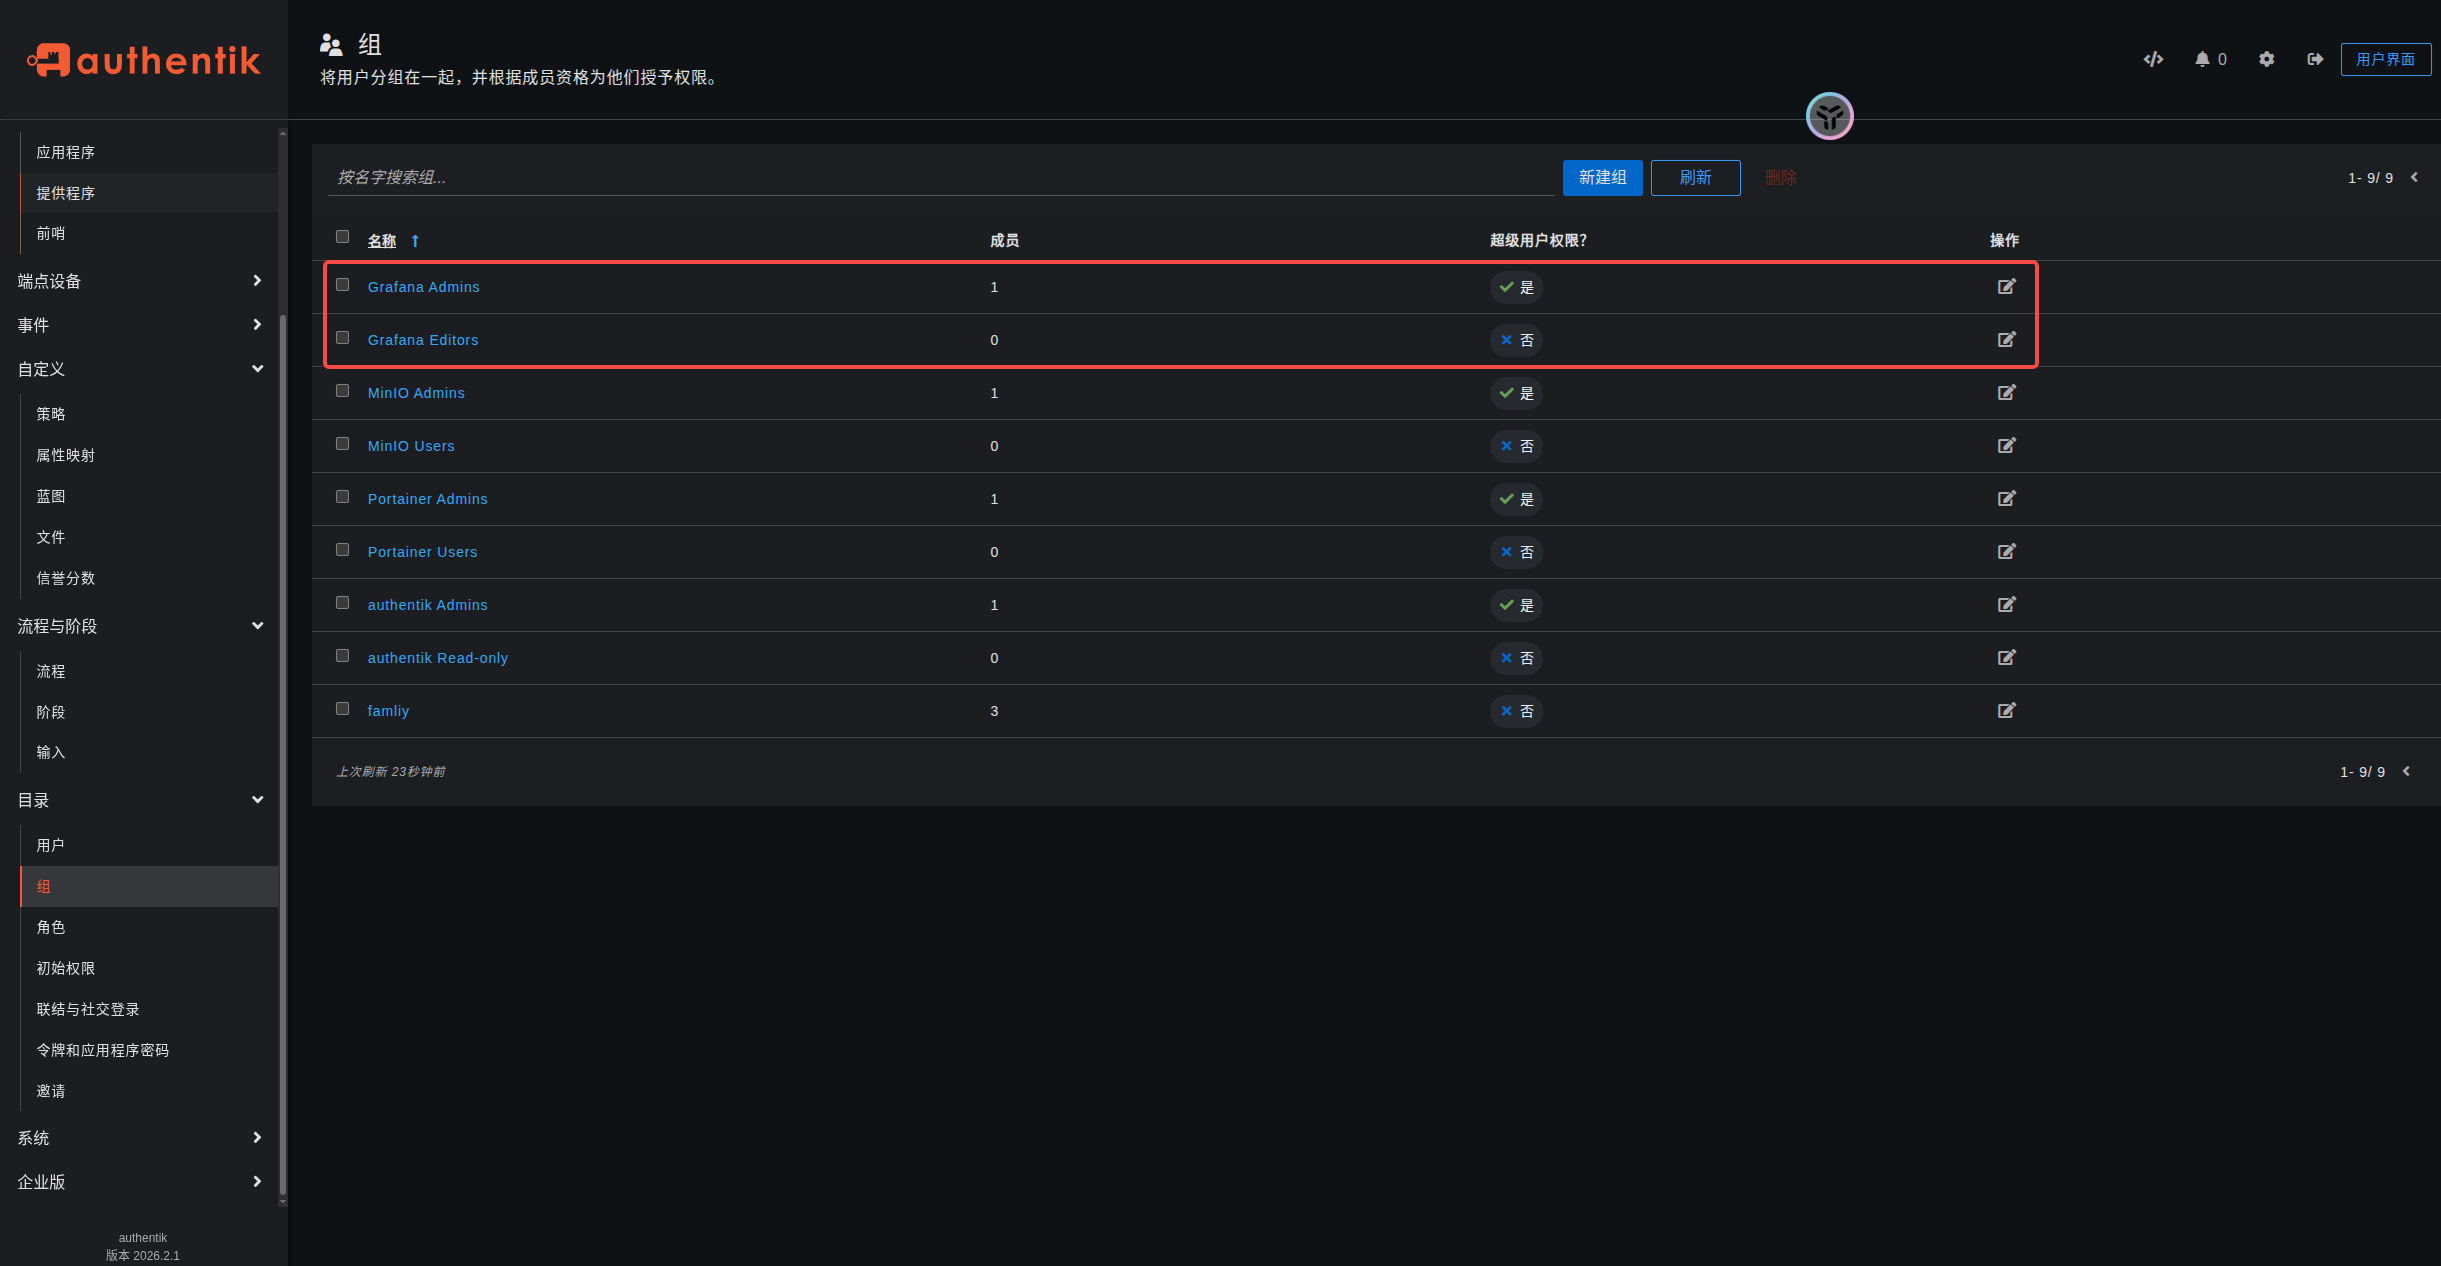Open the settings gear icon
The image size is (2441, 1266).
pyautogui.click(x=2266, y=59)
